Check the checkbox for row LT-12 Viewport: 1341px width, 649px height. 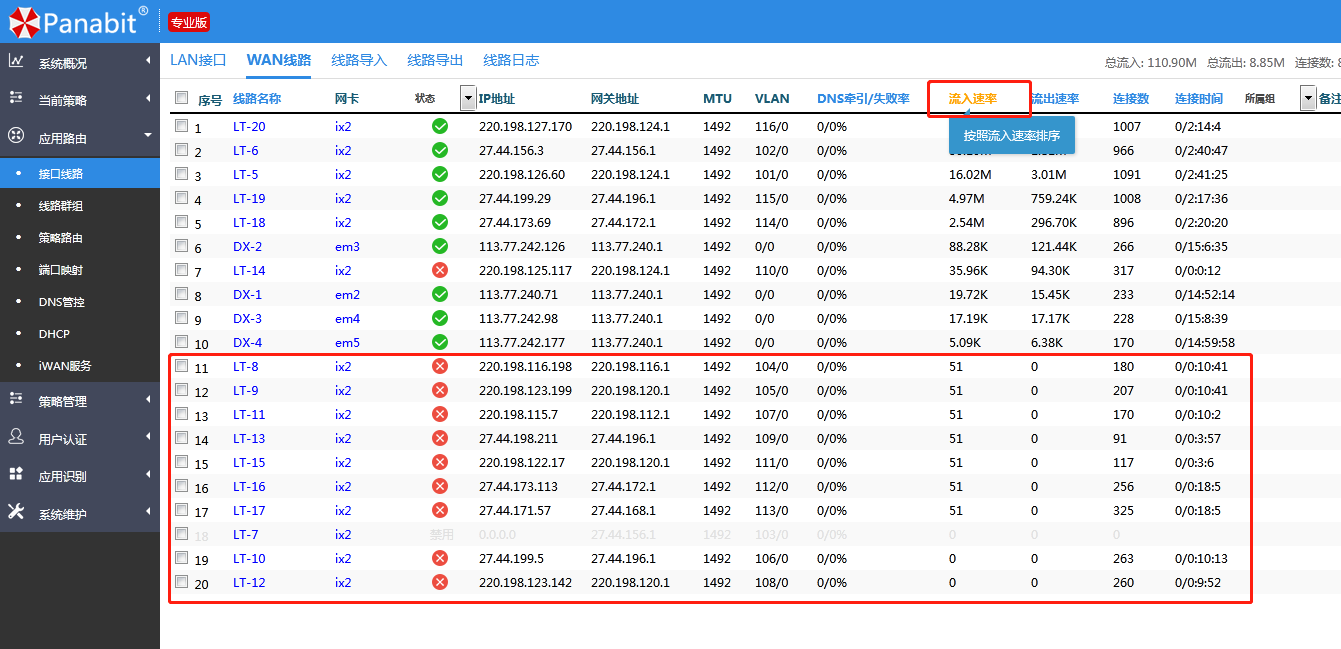[181, 582]
